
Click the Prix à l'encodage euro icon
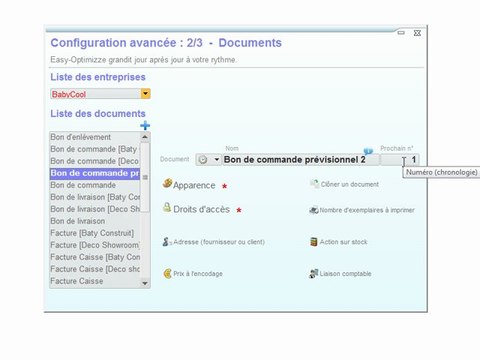167,274
